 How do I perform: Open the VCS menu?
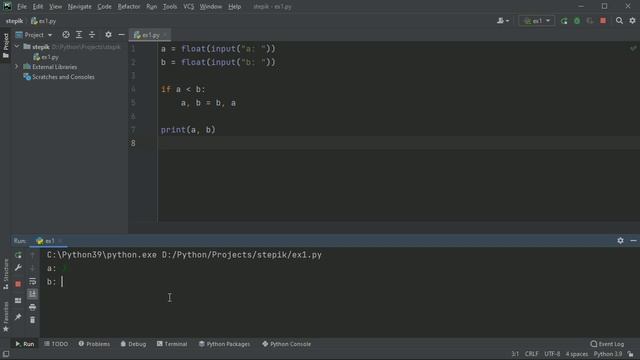(189, 7)
